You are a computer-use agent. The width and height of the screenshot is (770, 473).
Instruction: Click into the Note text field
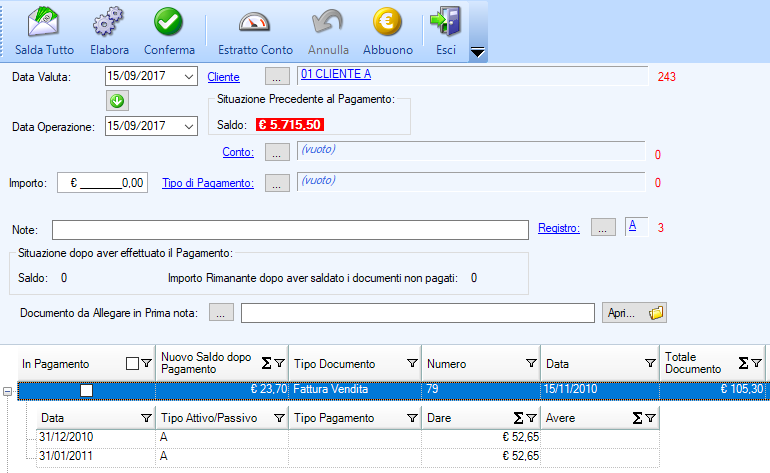pos(290,230)
